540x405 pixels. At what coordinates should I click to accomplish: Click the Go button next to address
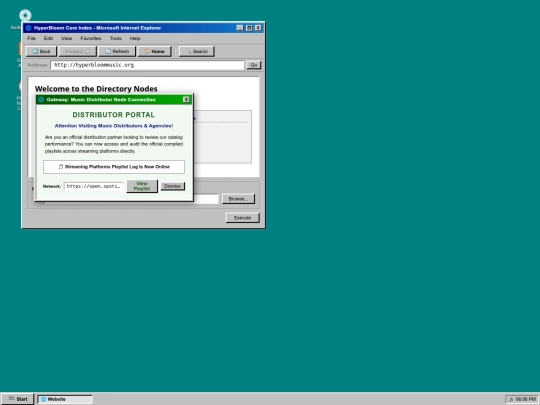[x=254, y=65]
